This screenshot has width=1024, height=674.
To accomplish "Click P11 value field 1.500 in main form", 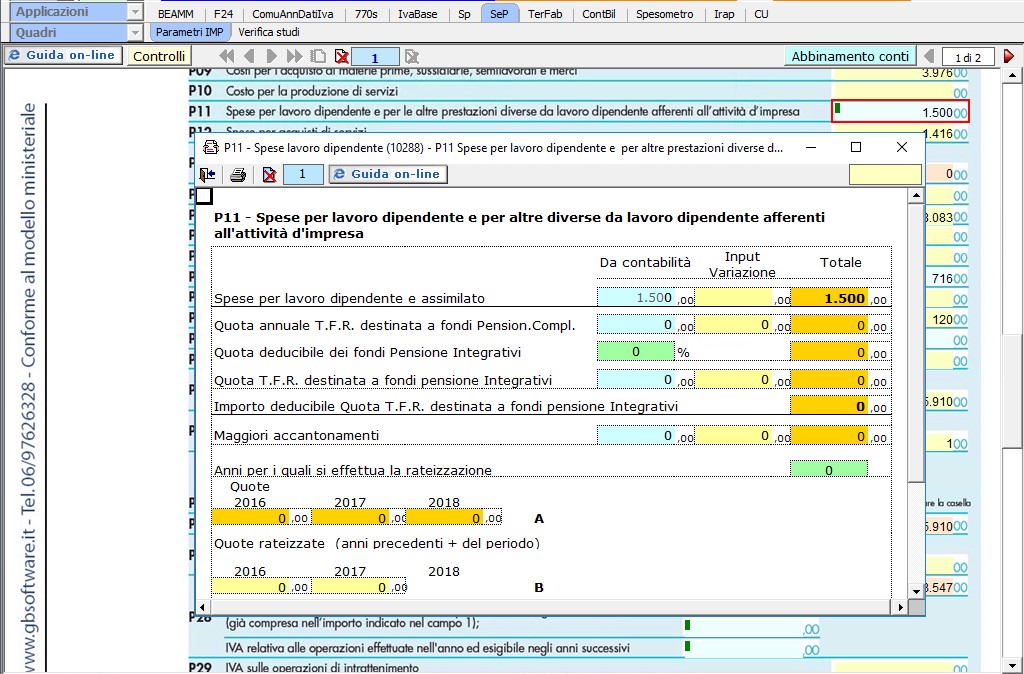I will click(900, 111).
